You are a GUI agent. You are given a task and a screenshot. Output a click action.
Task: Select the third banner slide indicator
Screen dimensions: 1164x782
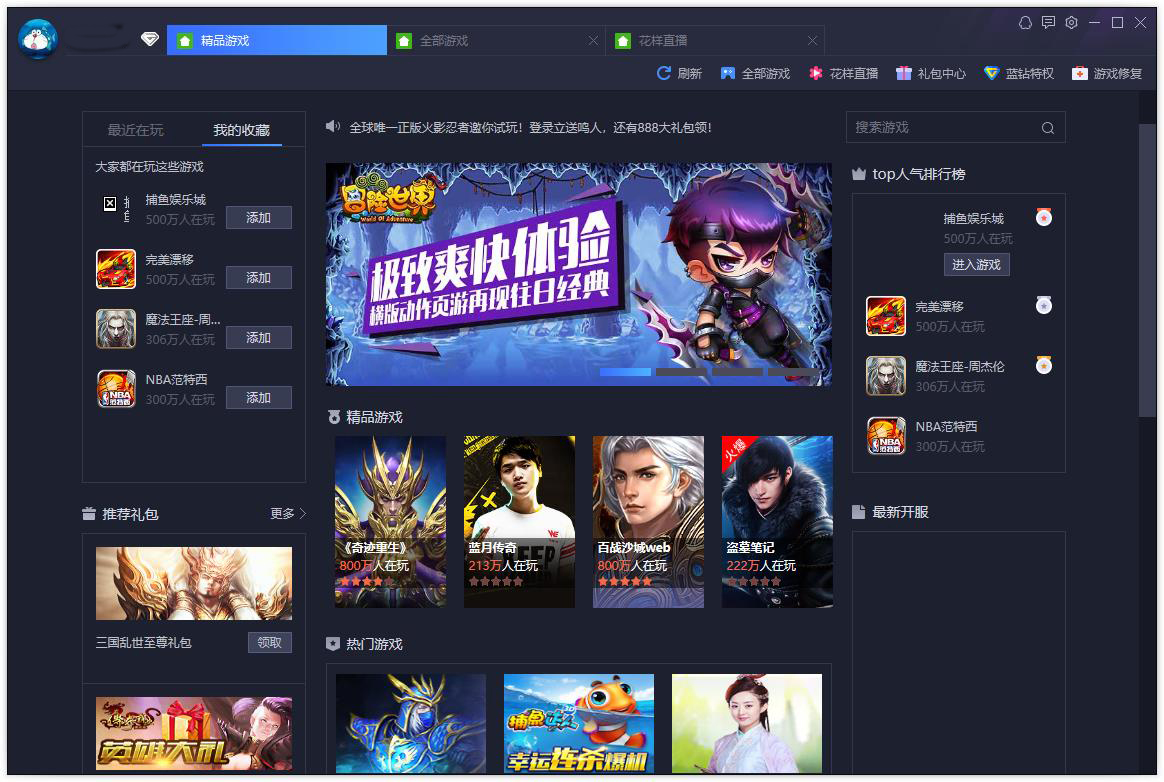point(738,372)
